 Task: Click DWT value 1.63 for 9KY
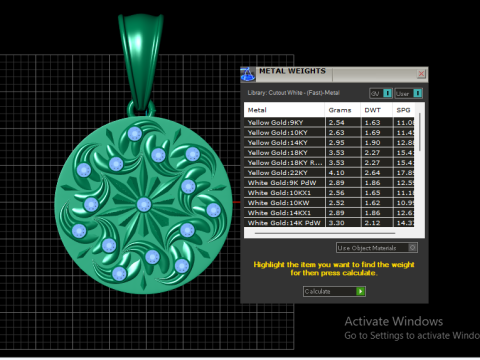tap(372, 122)
